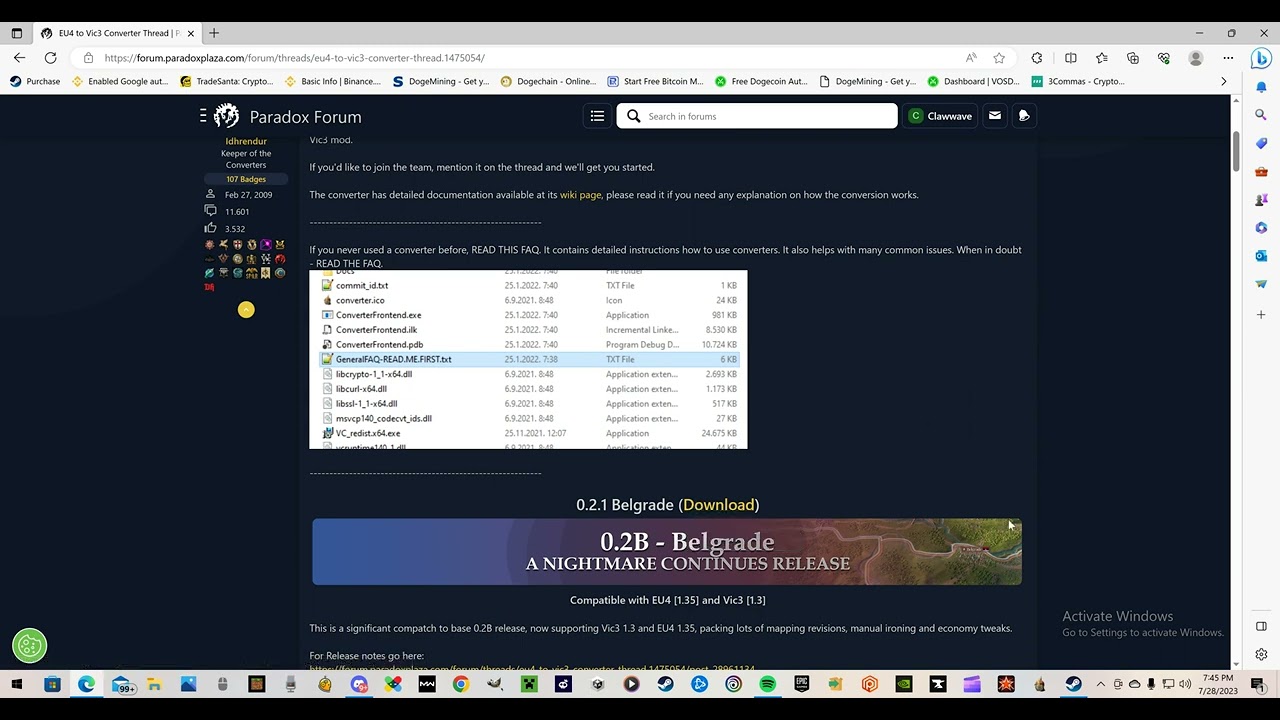The width and height of the screenshot is (1280, 720).
Task: Add this page to favorites star
Action: pos(999,58)
